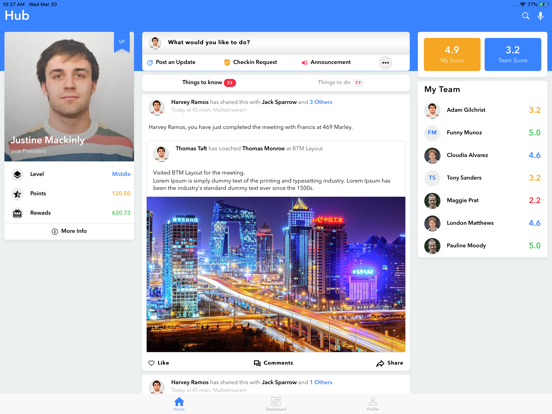Open the city skyline post image

(x=276, y=275)
